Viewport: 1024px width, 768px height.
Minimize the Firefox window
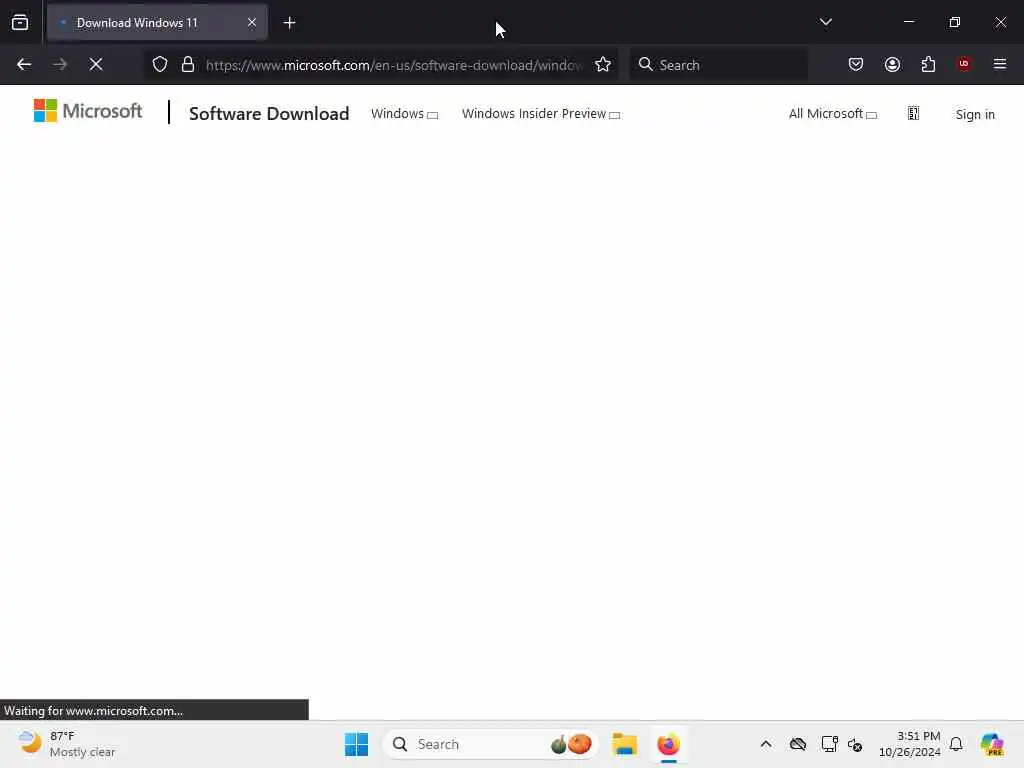[909, 22]
